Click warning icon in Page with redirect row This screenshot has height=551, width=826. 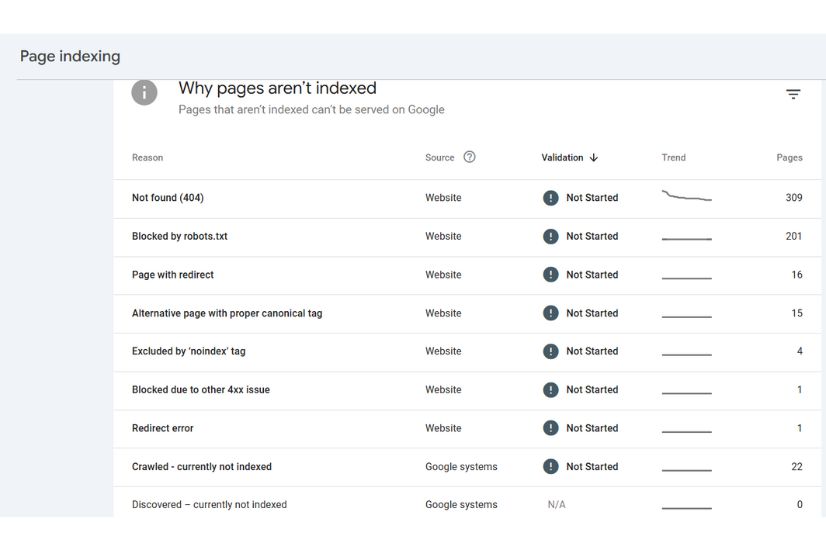pyautogui.click(x=550, y=275)
